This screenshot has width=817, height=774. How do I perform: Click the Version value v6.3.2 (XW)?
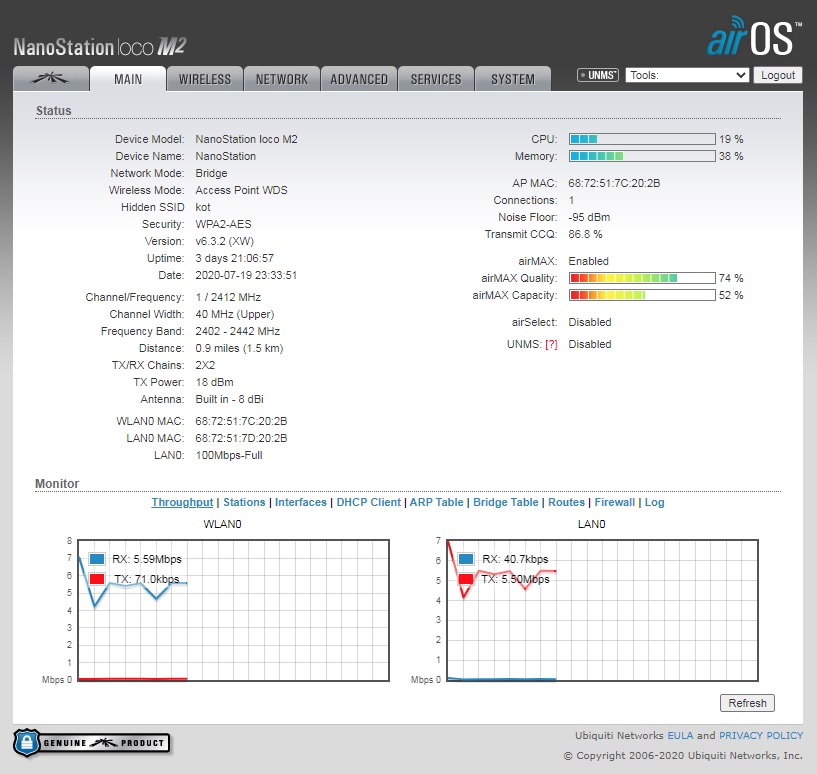225,241
